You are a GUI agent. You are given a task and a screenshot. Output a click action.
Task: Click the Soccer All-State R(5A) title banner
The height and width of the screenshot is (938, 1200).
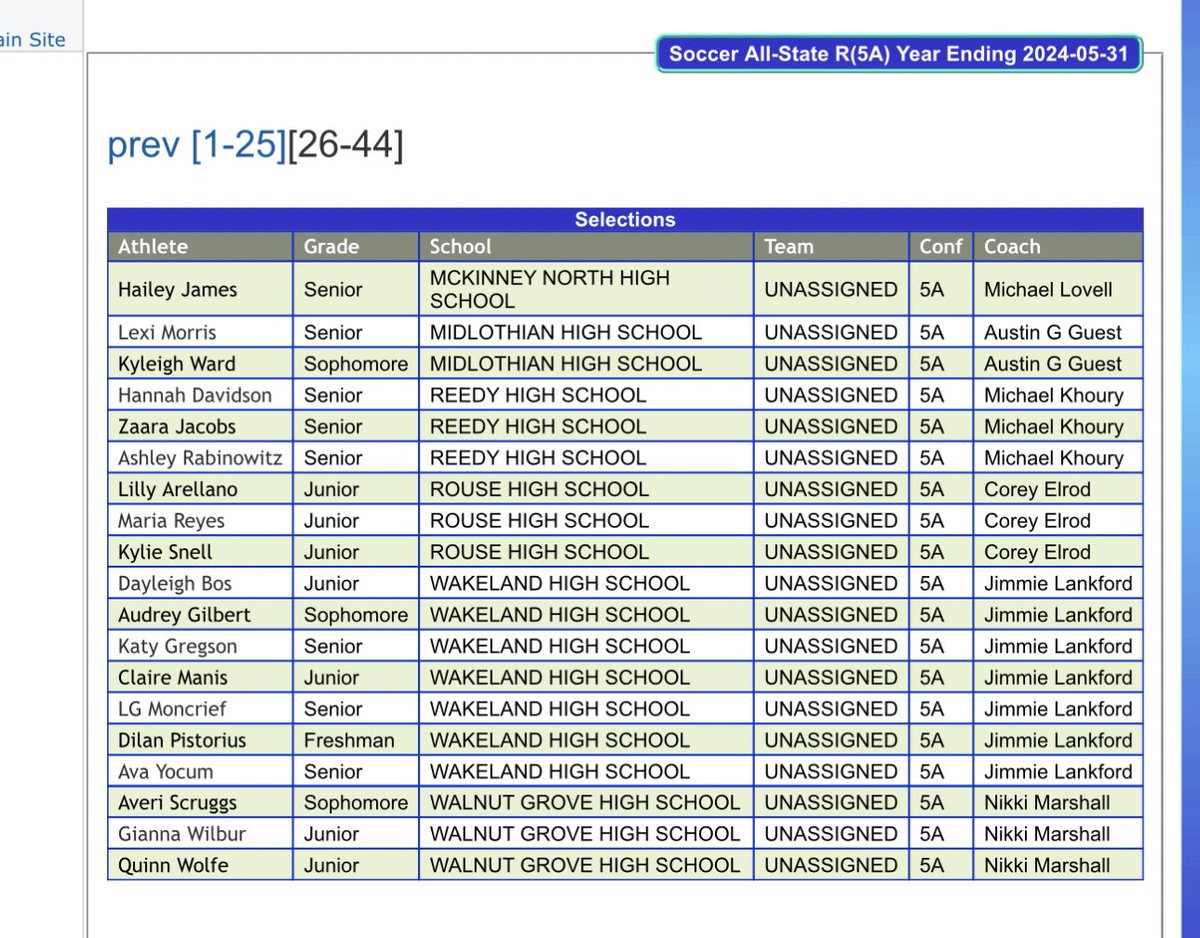point(898,54)
